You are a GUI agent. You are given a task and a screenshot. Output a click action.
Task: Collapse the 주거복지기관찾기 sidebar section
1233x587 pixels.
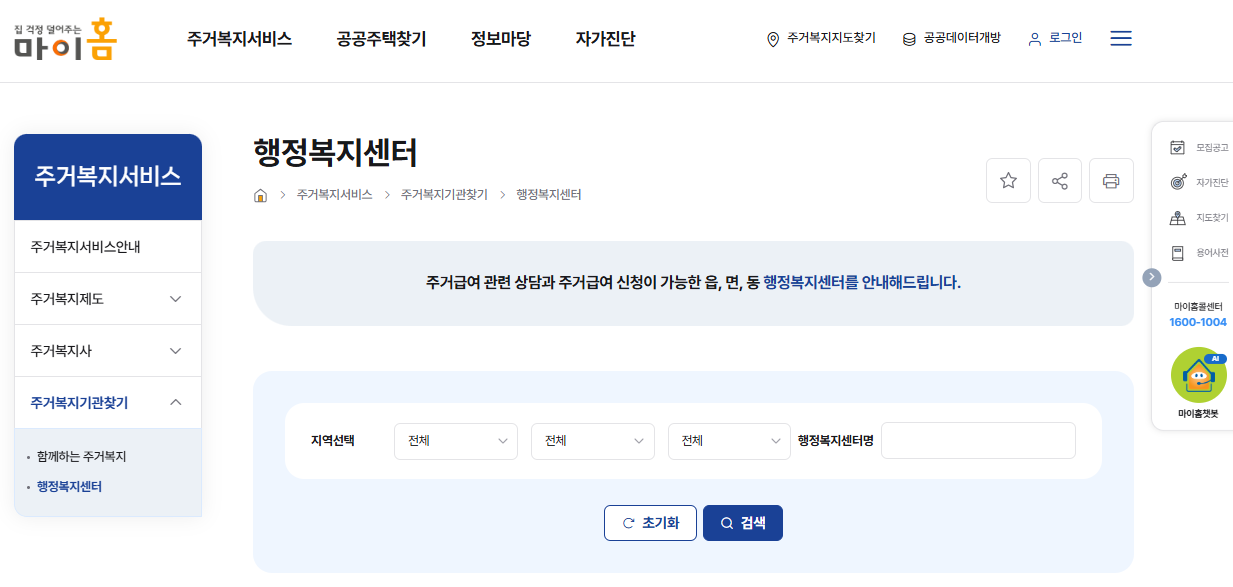tap(107, 402)
